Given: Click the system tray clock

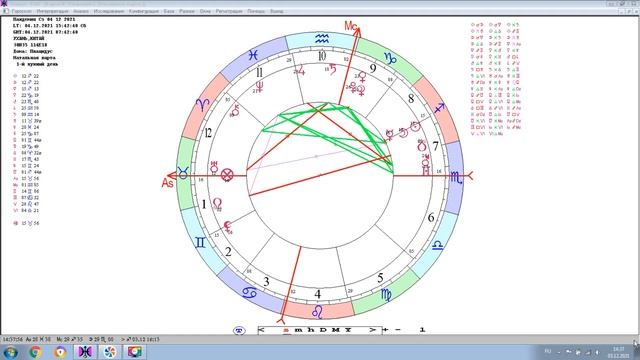Looking at the screenshot, I should (x=619, y=352).
